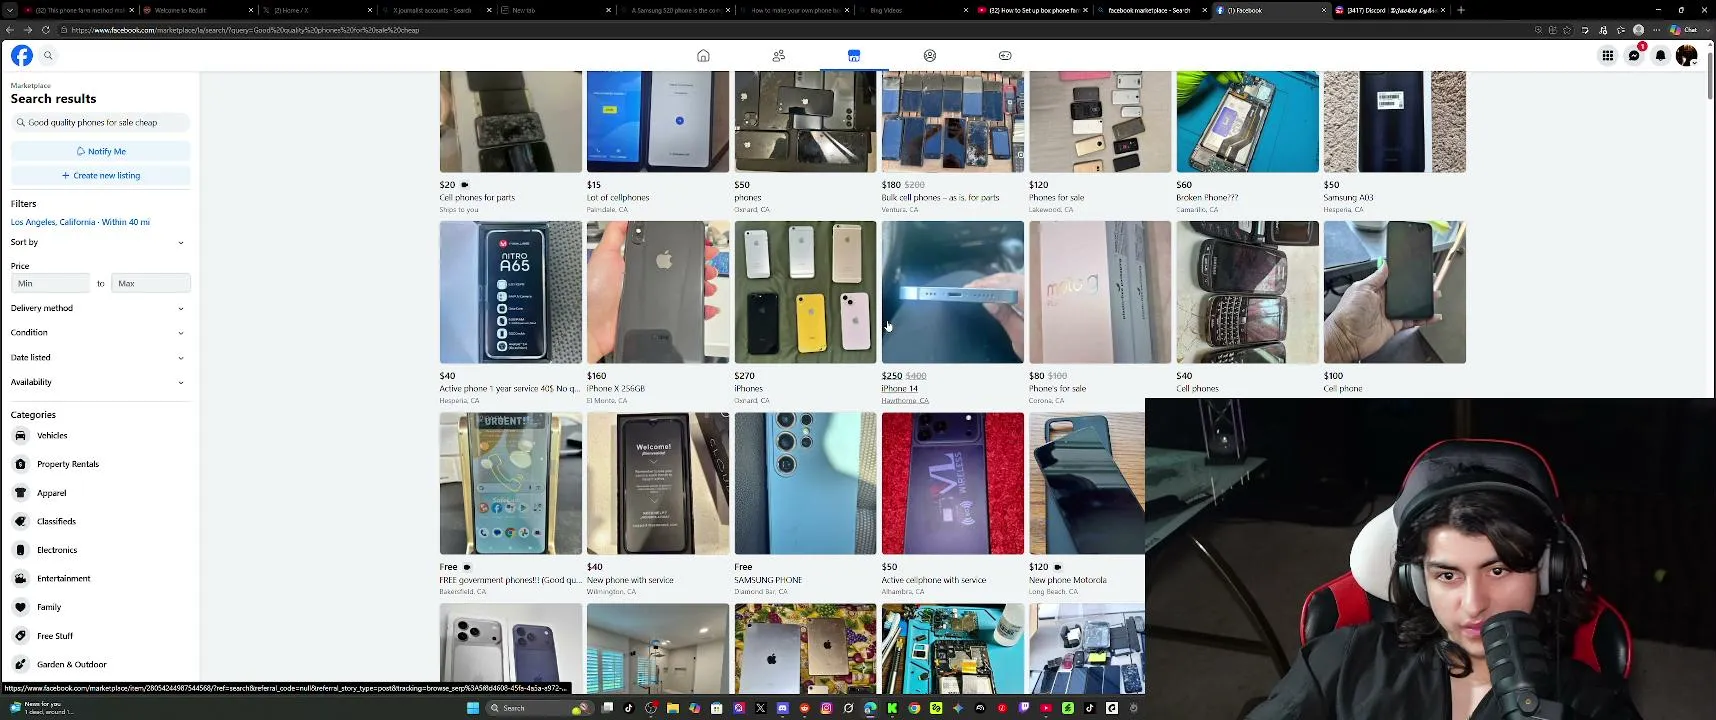Show Facebook notifications bell
The height and width of the screenshot is (720, 1716).
point(1660,56)
